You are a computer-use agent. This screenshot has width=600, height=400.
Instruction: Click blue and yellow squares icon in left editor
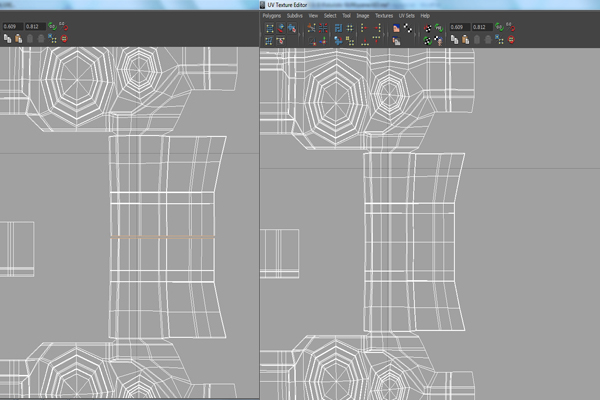coord(52,38)
